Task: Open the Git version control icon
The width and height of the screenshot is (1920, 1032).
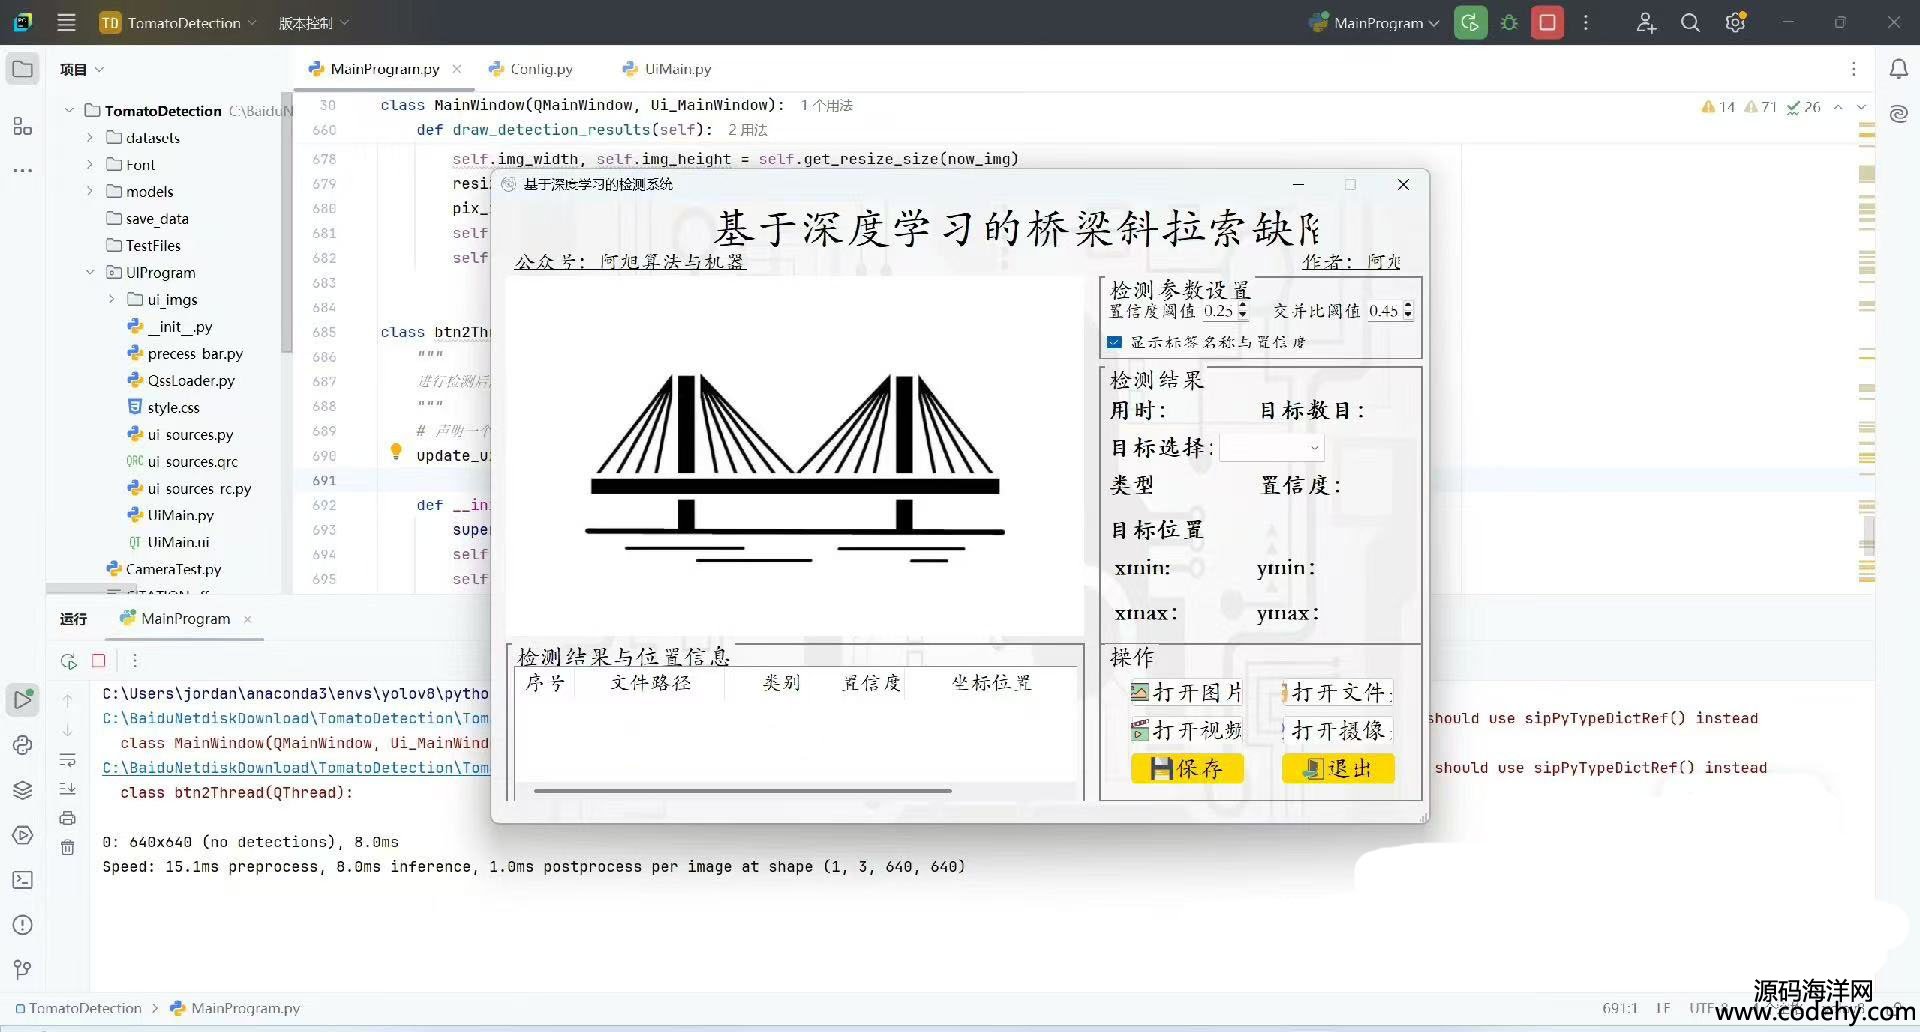Action: click(x=22, y=969)
